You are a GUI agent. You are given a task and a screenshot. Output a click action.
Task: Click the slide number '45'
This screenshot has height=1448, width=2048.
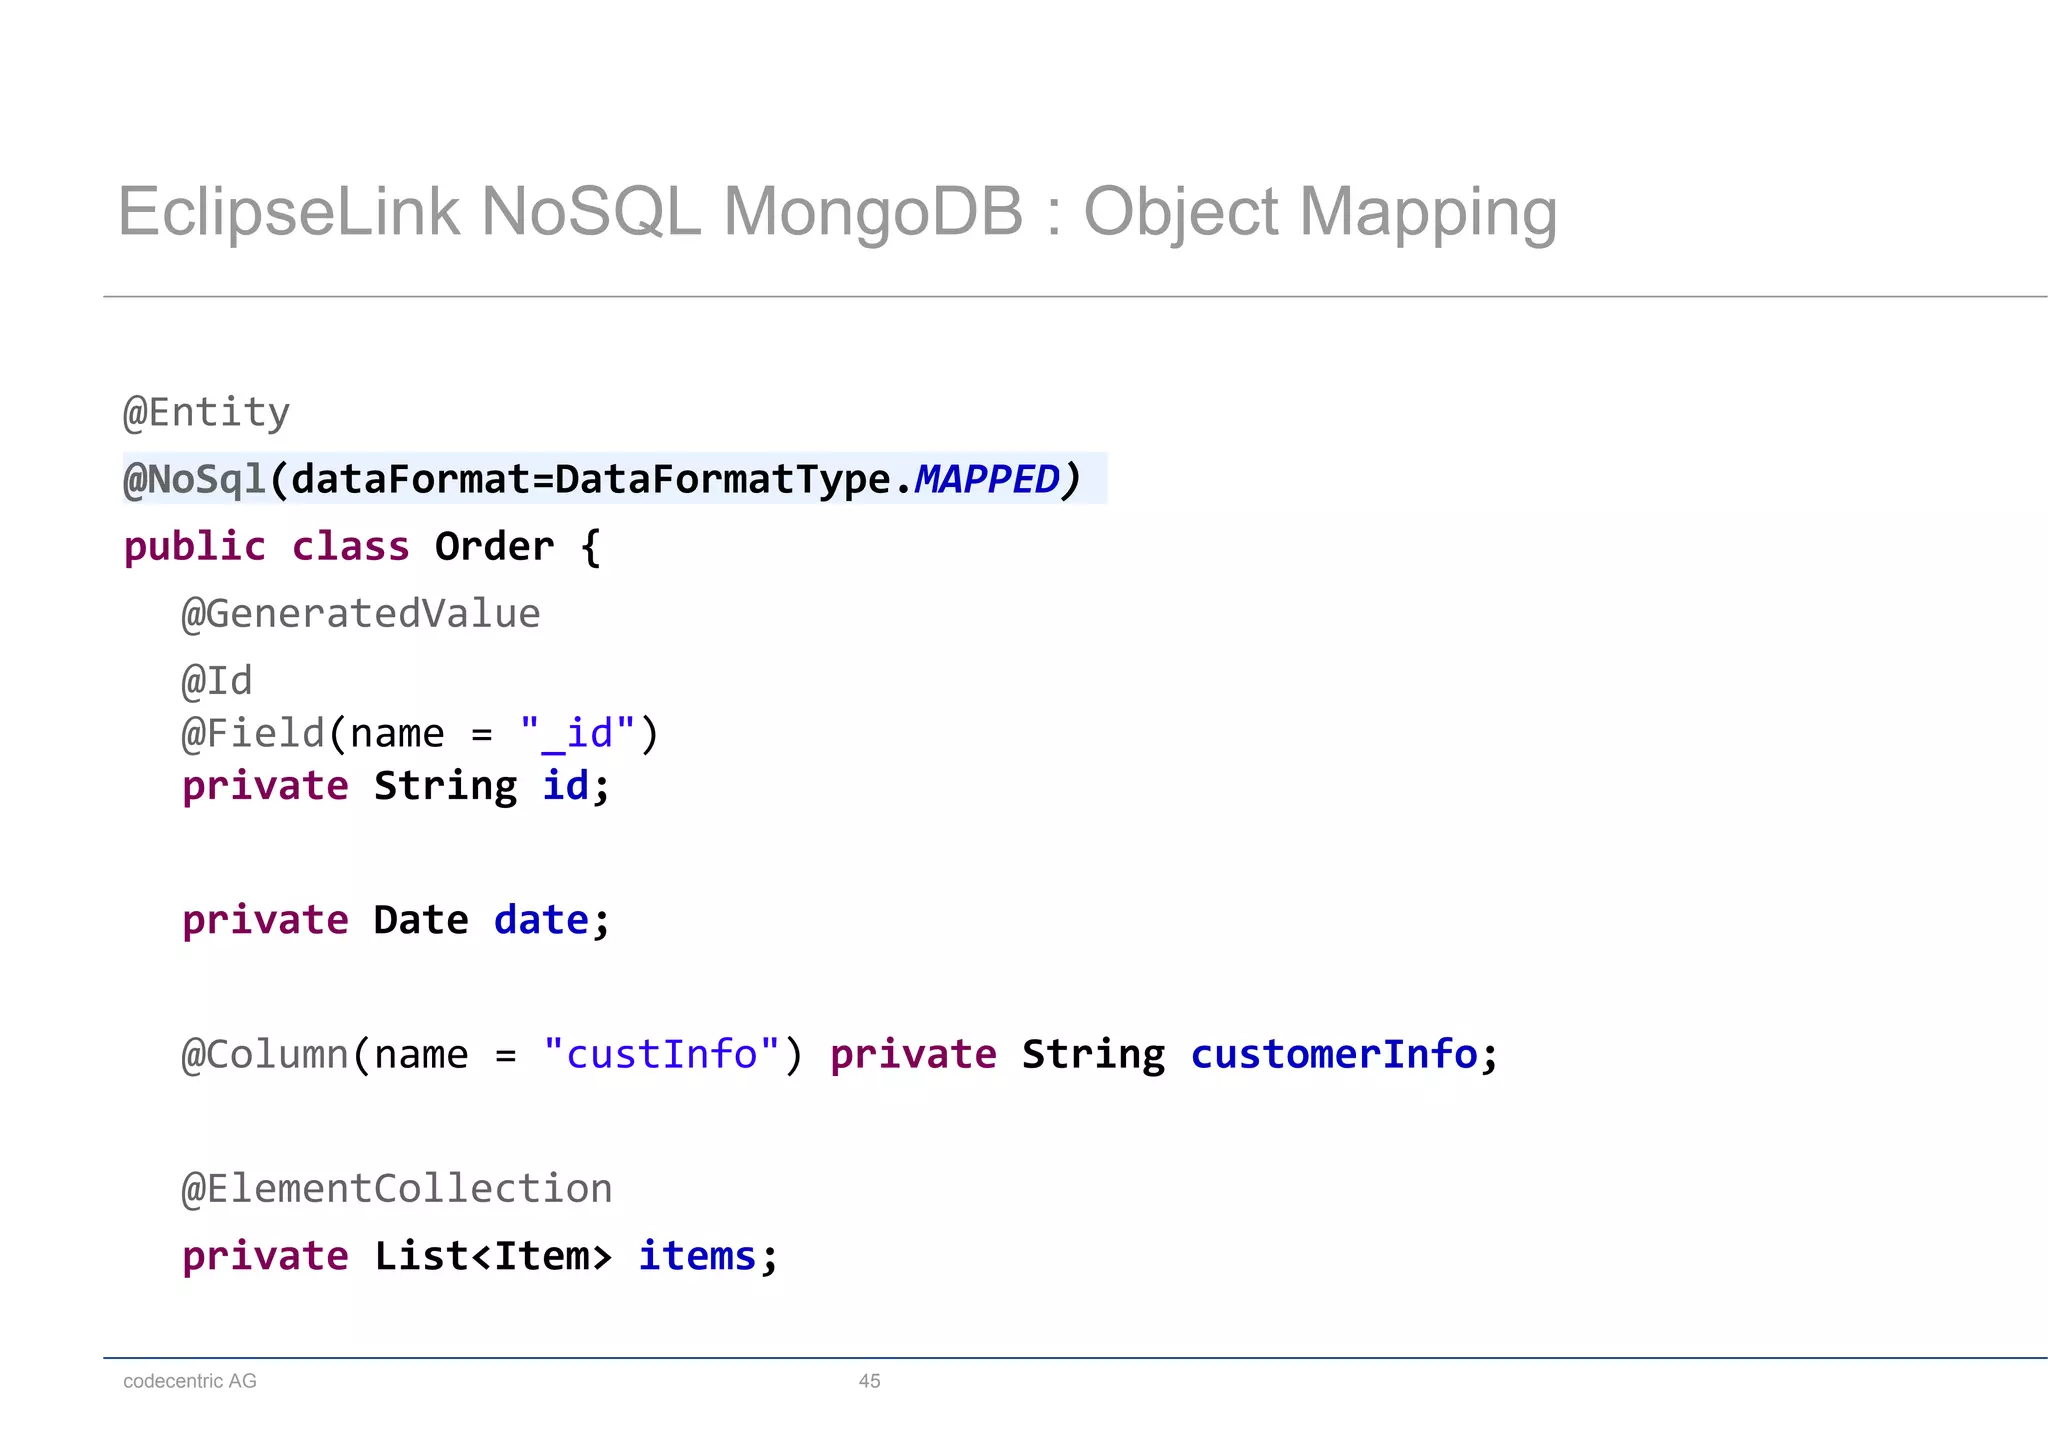(870, 1381)
